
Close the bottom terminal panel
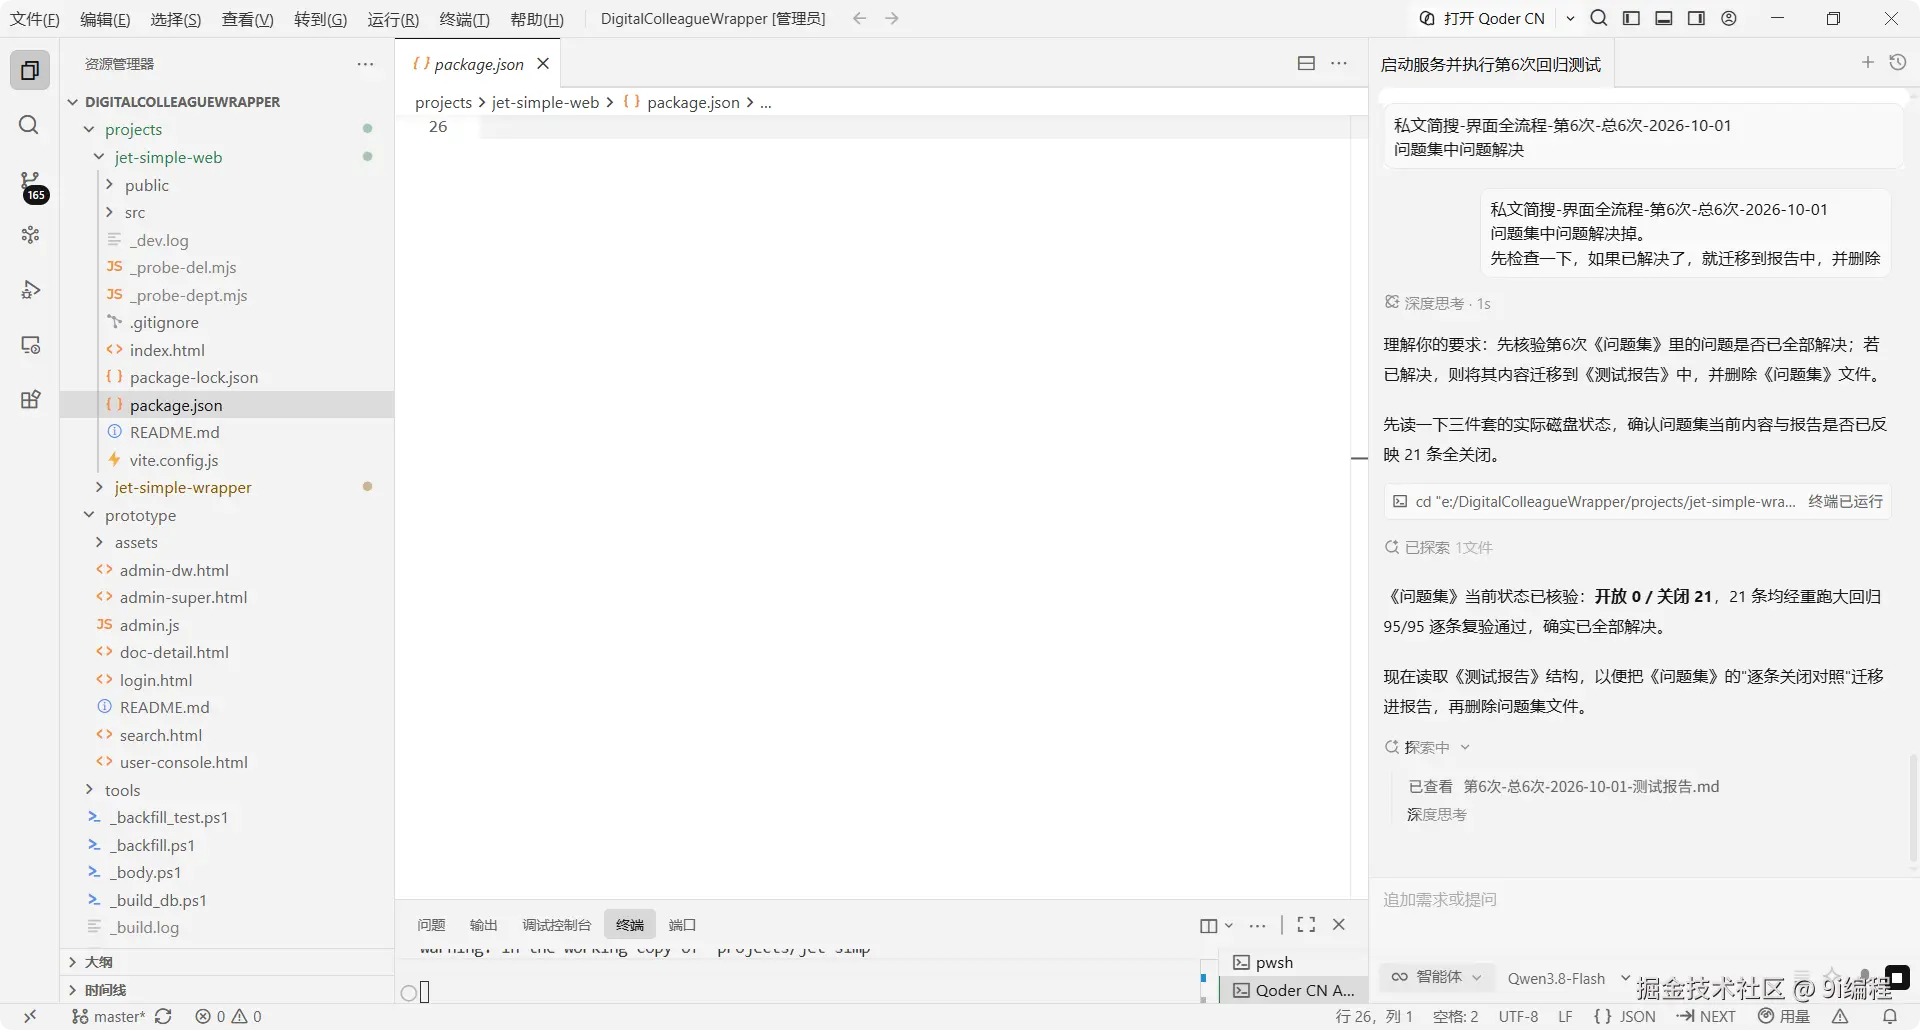pos(1339,925)
